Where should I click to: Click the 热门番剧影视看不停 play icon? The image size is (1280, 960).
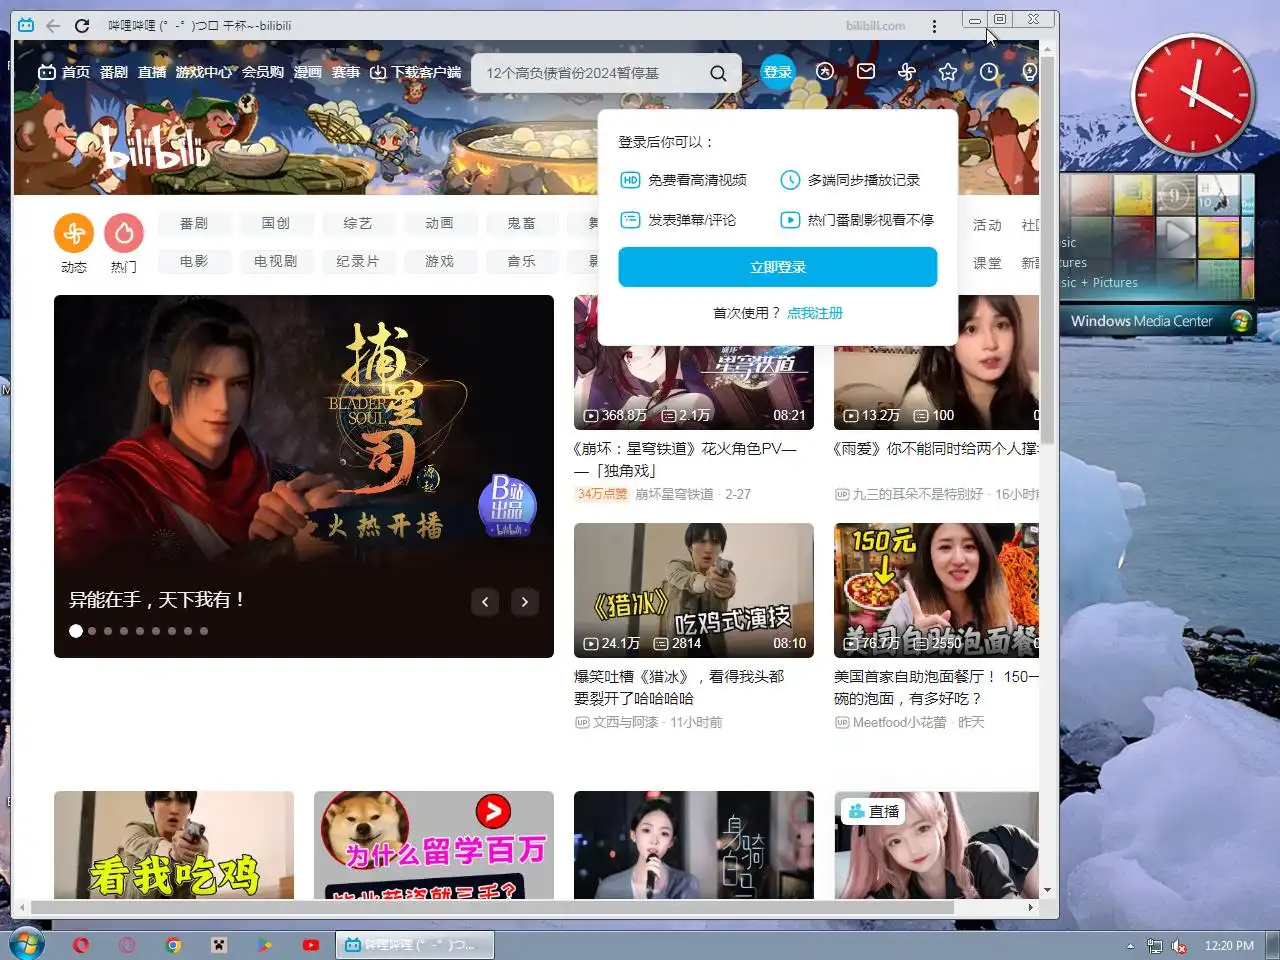[x=790, y=220]
